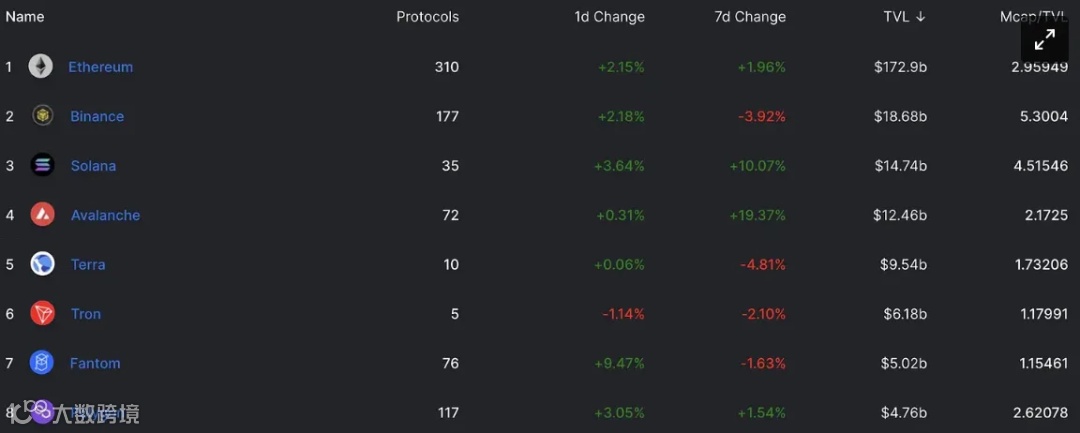This screenshot has width=1080, height=433.
Task: Click the blue Fantom logo icon
Action: point(42,363)
